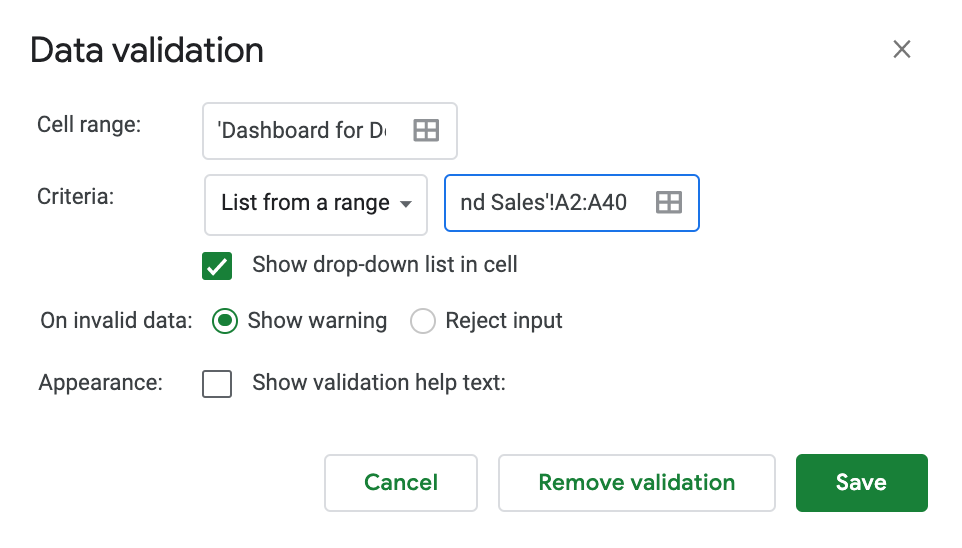This screenshot has width=962, height=548.
Task: Click the Remove validation button
Action: 636,483
